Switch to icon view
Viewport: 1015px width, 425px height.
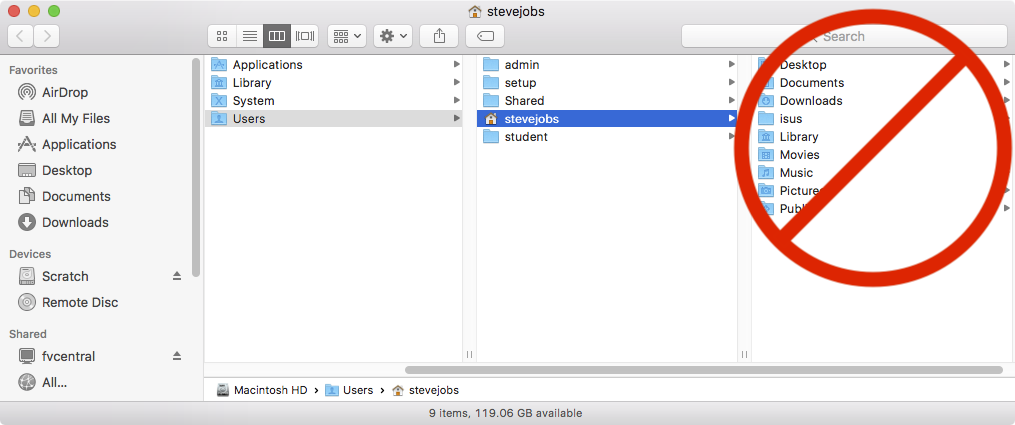click(222, 36)
